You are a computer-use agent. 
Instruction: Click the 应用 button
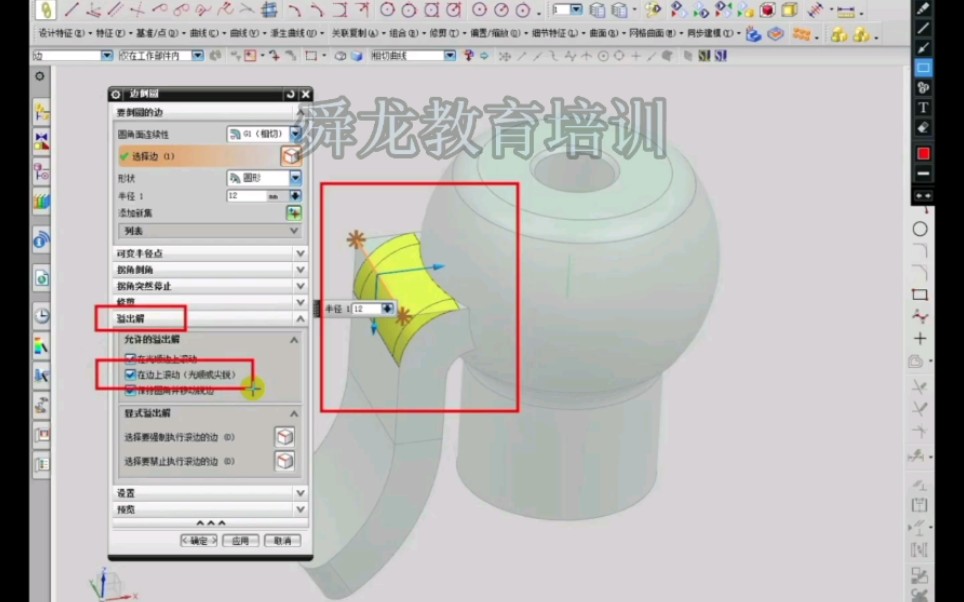click(238, 539)
